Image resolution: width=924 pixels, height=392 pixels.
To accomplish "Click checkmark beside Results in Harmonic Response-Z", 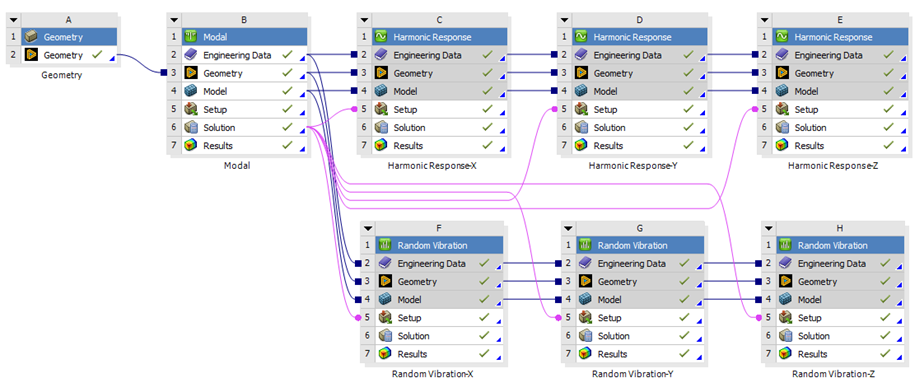I will [x=889, y=146].
